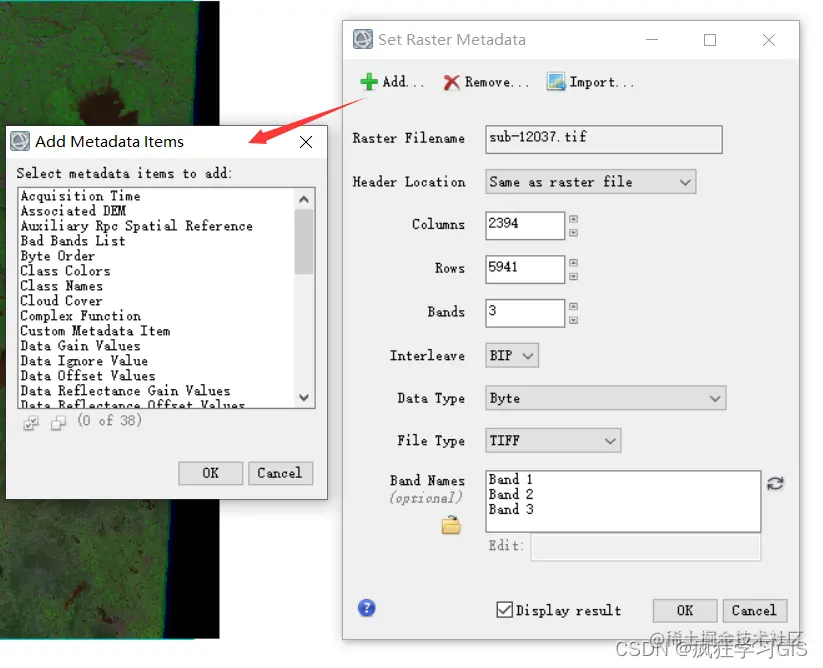Toggle the Display result checkbox
Screen dimensions: 823x668
504,610
